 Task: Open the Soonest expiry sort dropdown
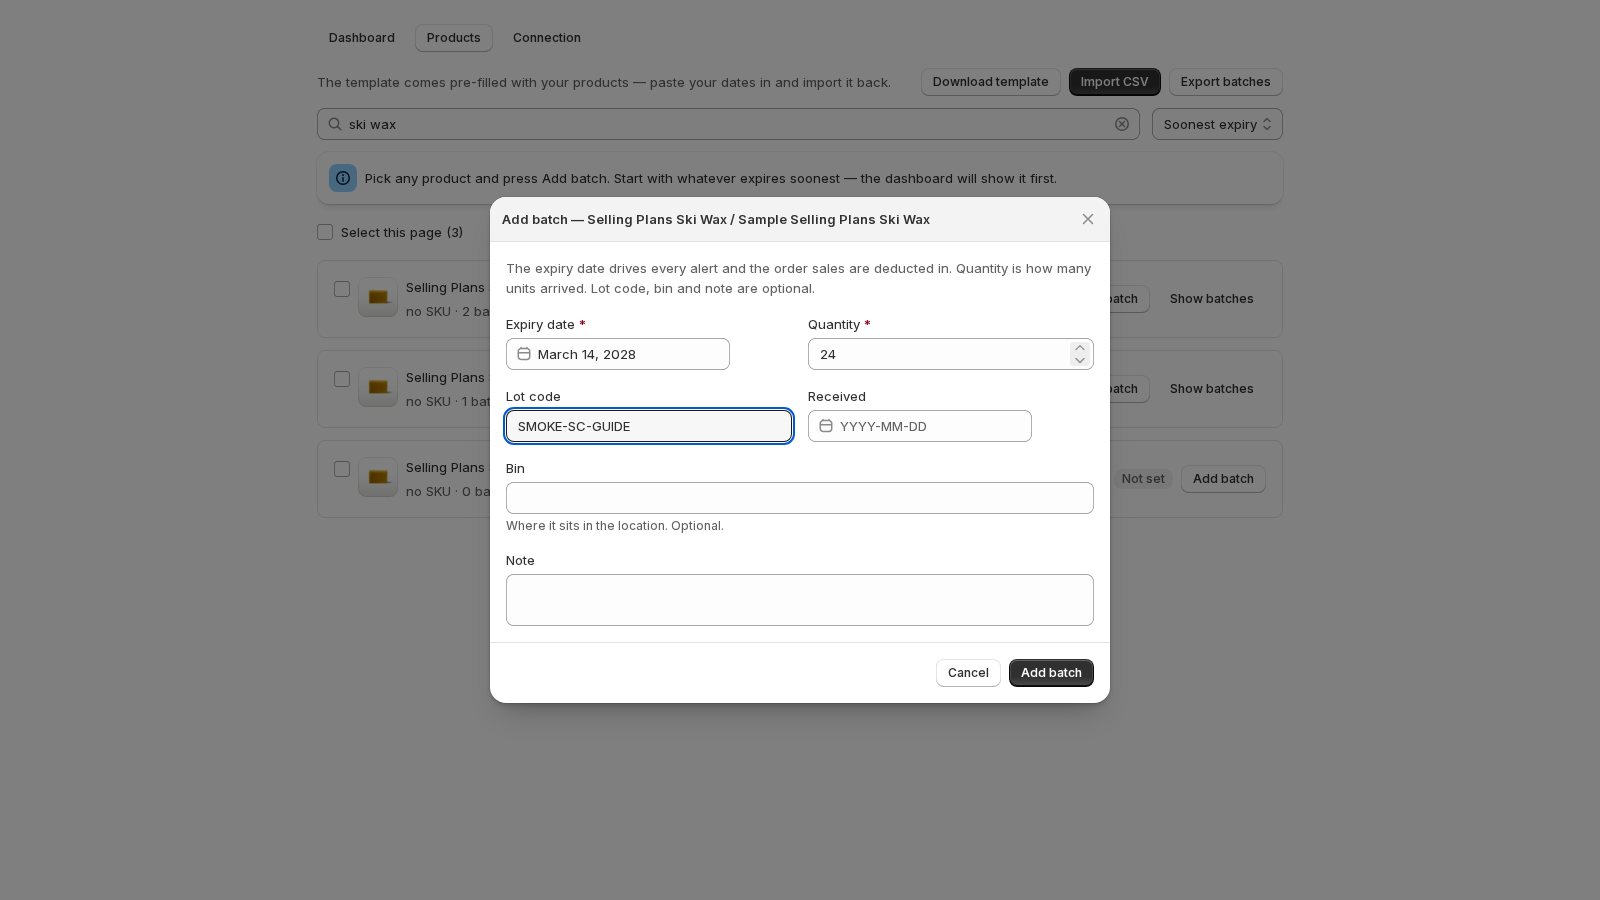pyautogui.click(x=1217, y=124)
